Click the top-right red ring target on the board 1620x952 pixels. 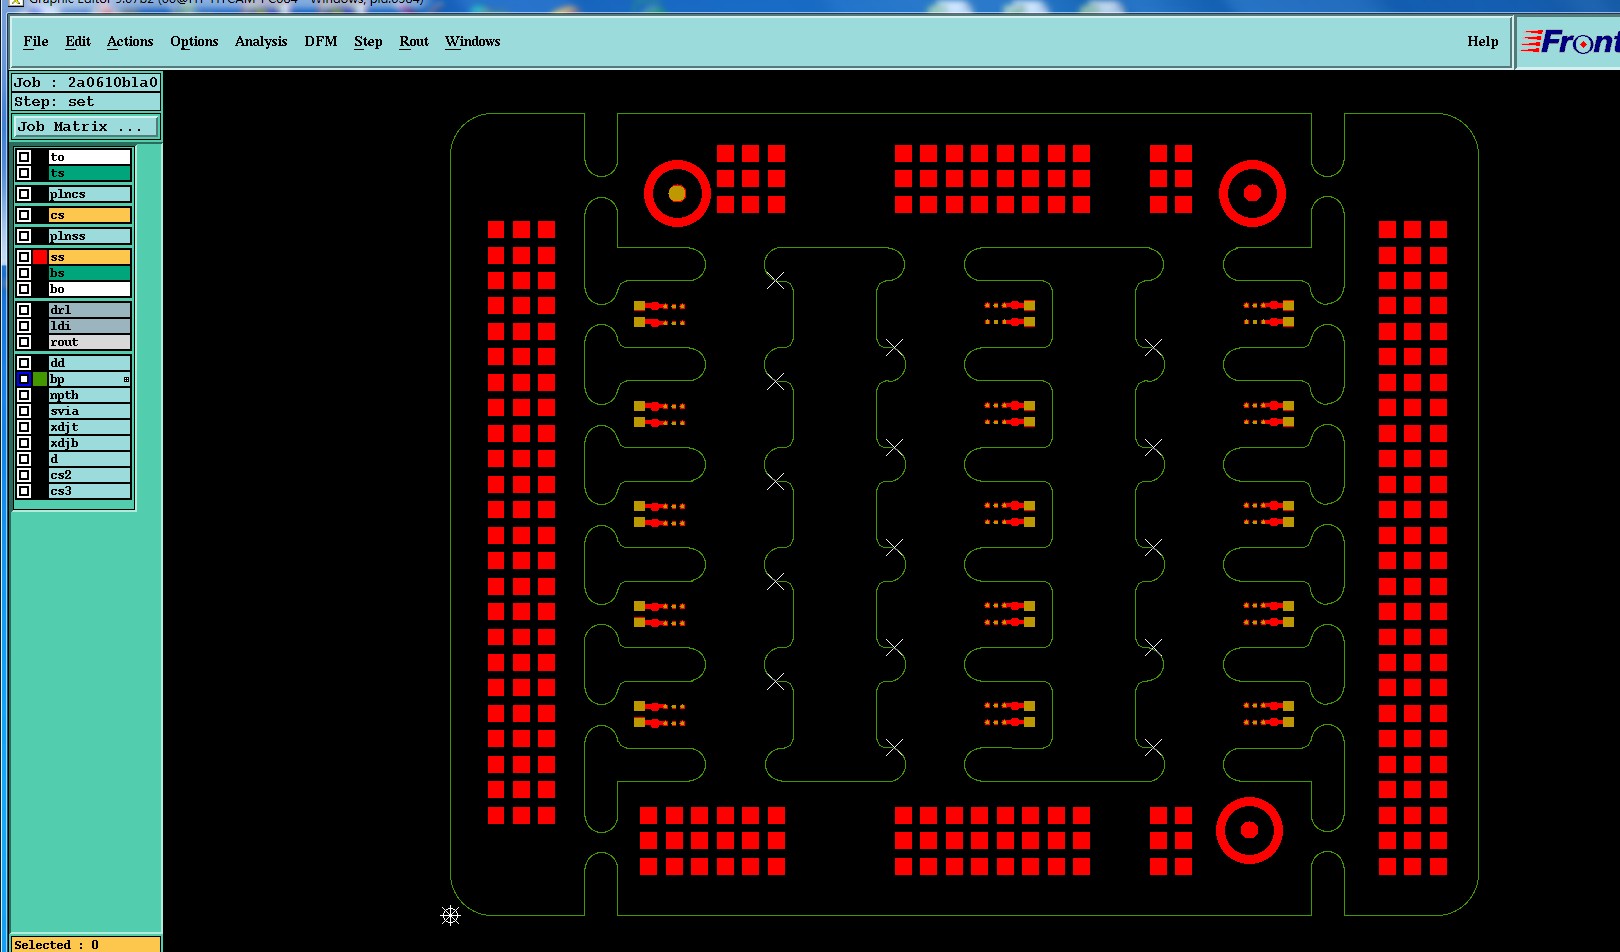pos(1252,193)
